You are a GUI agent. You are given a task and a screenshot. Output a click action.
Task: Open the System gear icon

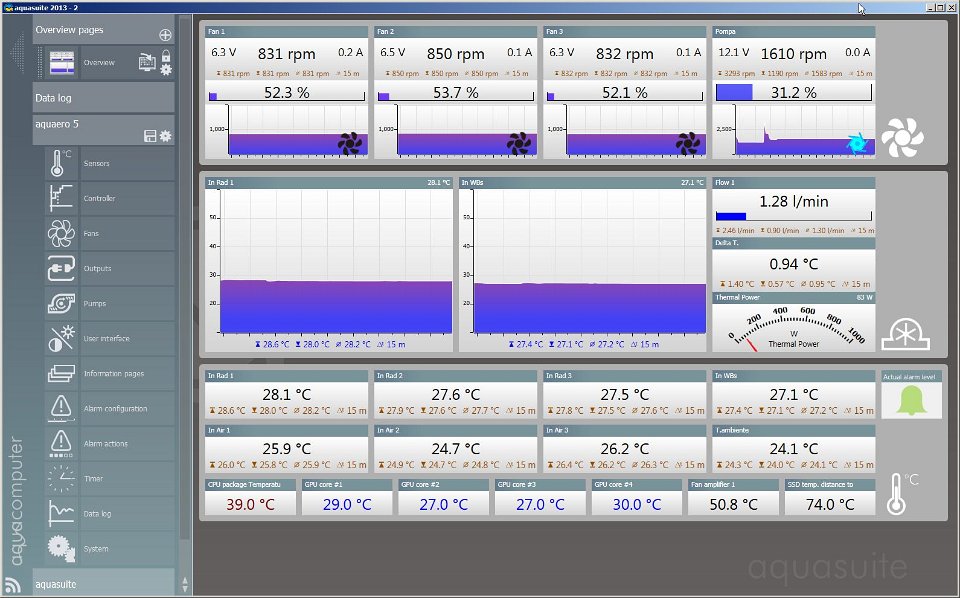click(61, 548)
